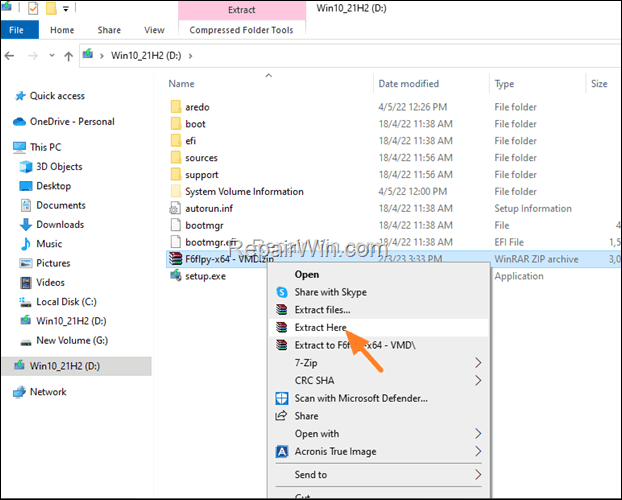Sort by the Type column header

pos(504,84)
